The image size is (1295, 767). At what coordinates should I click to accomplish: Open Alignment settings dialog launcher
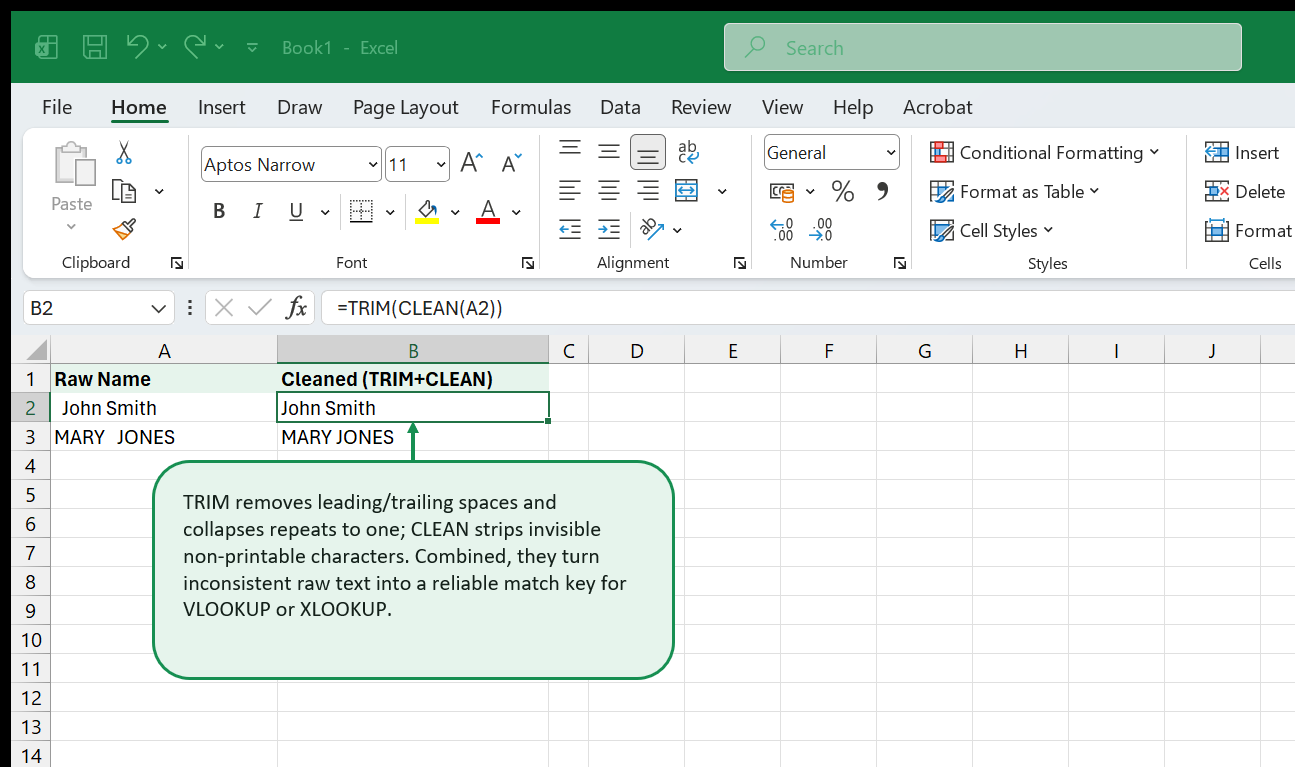click(740, 263)
